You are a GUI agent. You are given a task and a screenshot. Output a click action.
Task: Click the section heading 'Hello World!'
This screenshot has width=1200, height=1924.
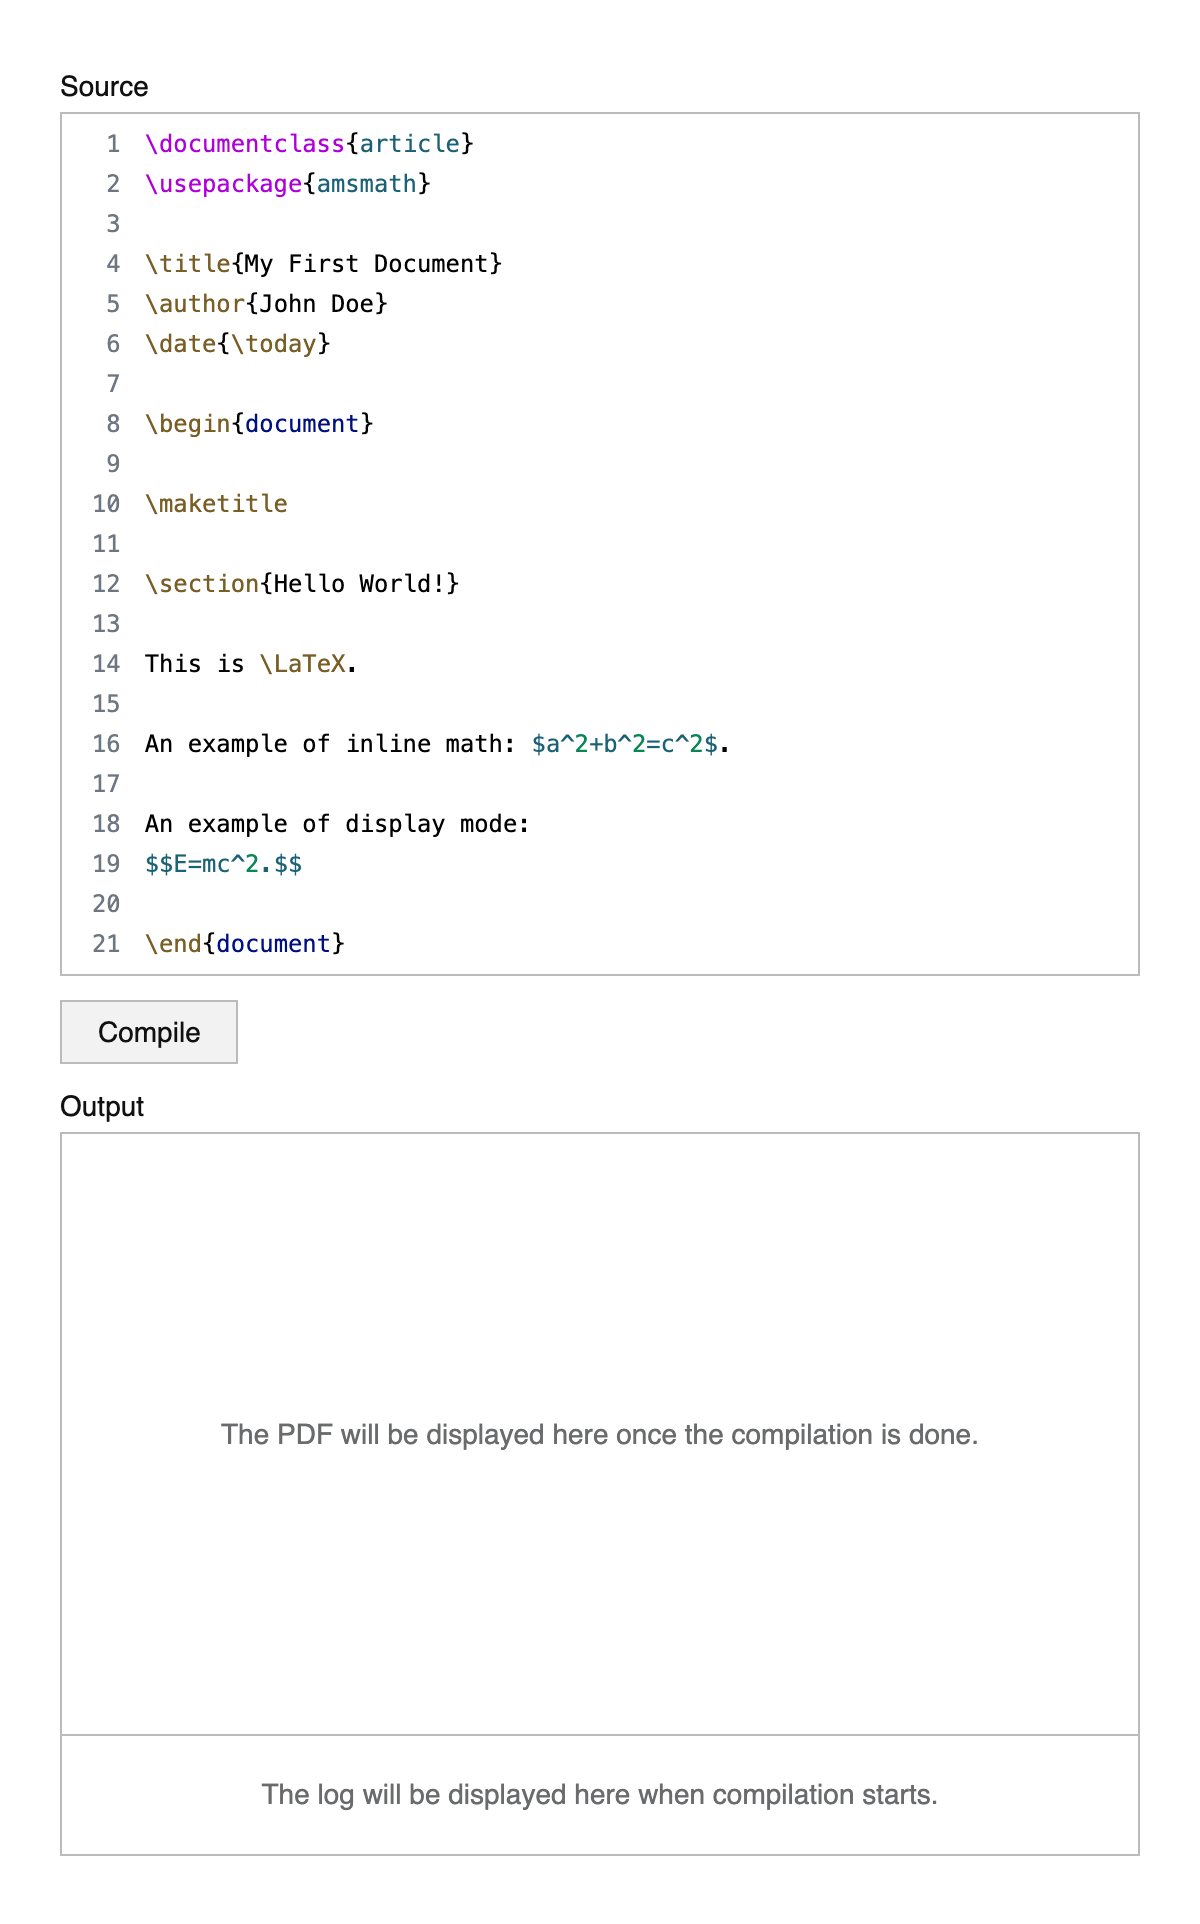pyautogui.click(x=359, y=584)
